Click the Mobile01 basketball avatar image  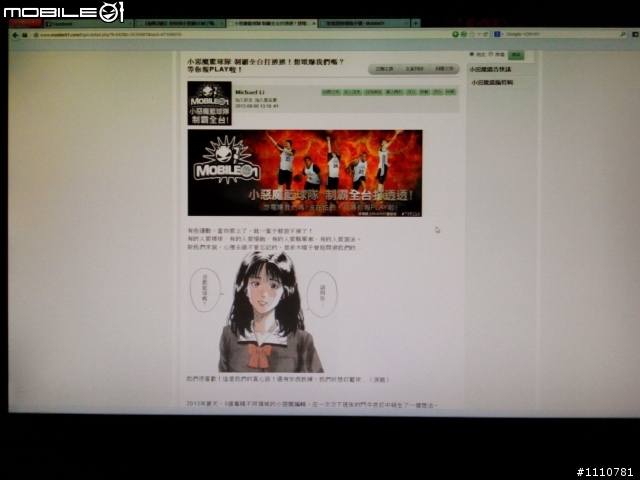click(x=209, y=103)
